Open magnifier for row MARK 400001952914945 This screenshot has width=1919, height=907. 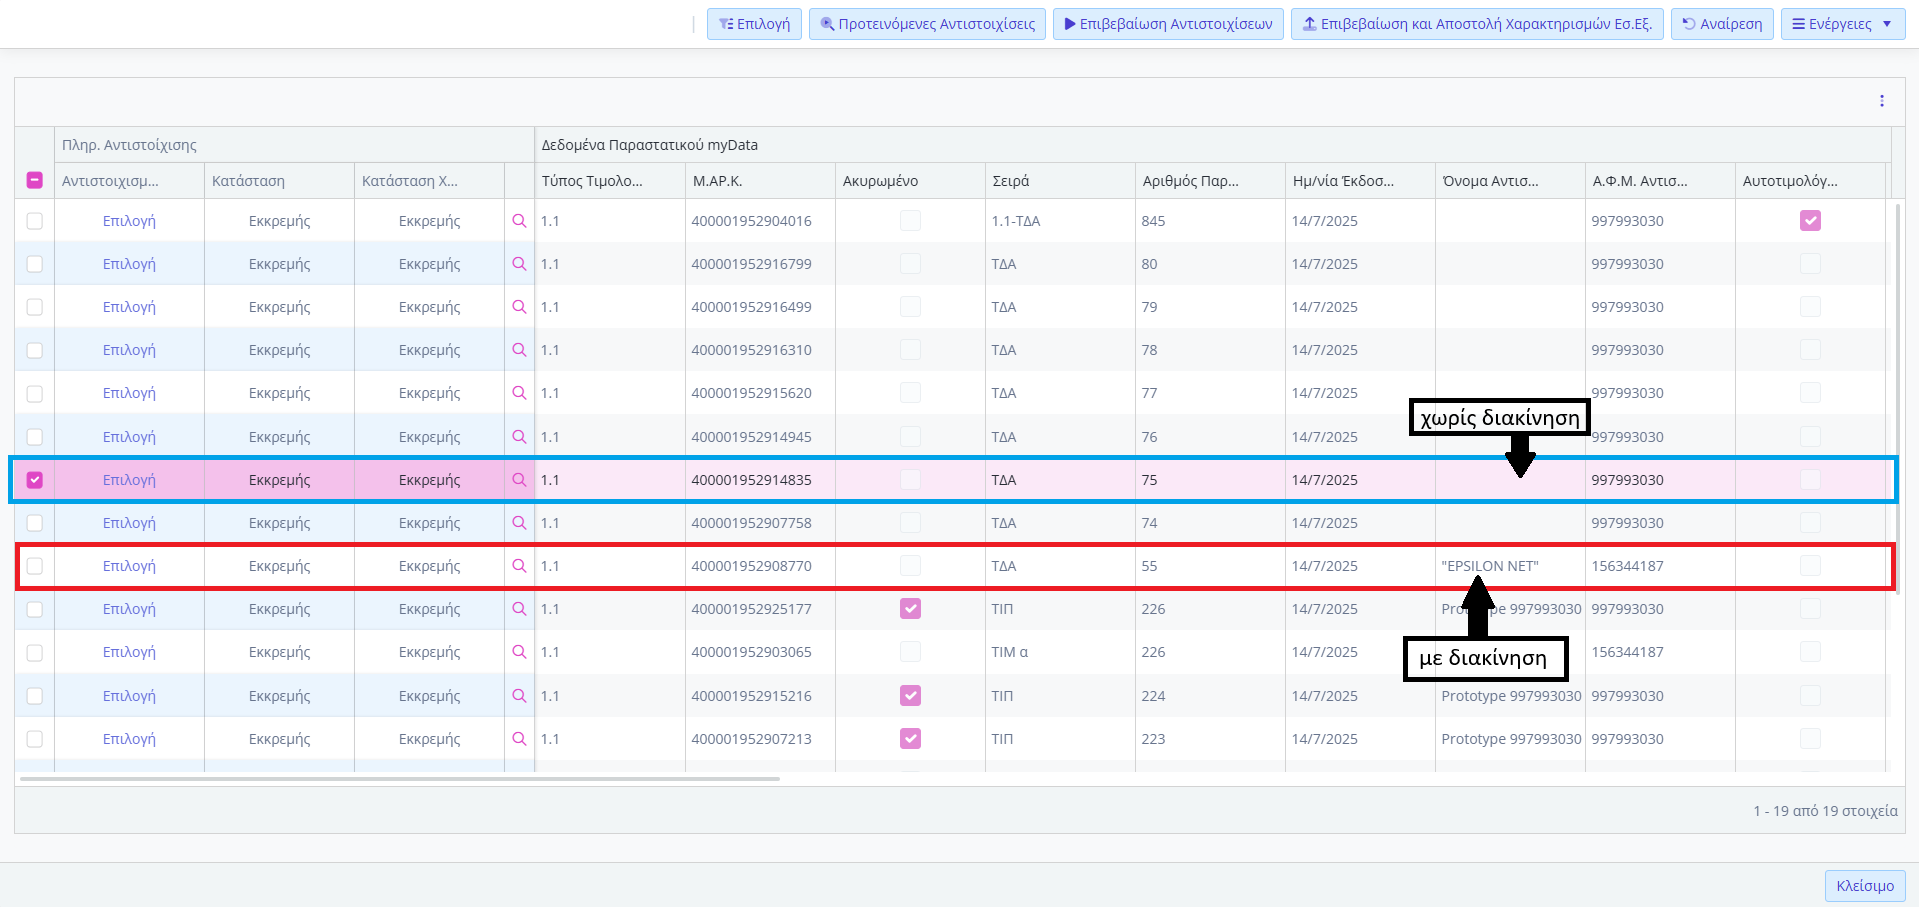coord(519,437)
